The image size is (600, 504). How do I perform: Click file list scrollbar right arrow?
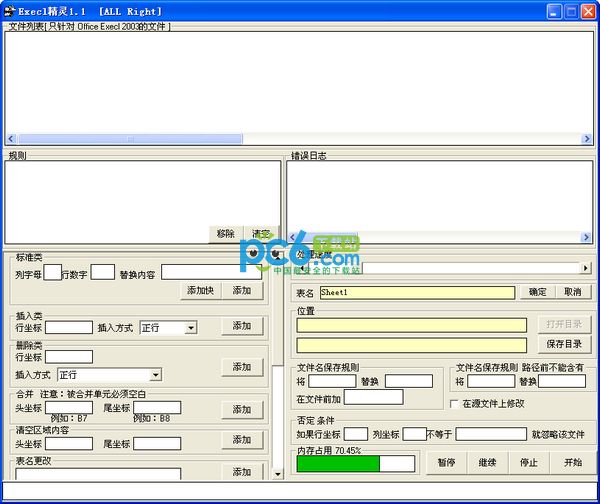tap(586, 139)
